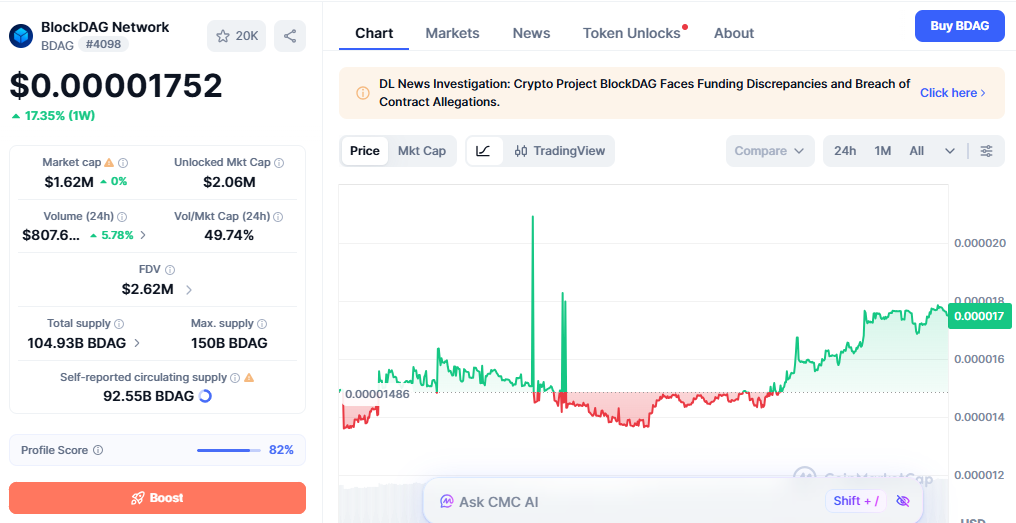Open the Market cap warning triangle icon
This screenshot has height=523, width=1016.
tap(109, 163)
